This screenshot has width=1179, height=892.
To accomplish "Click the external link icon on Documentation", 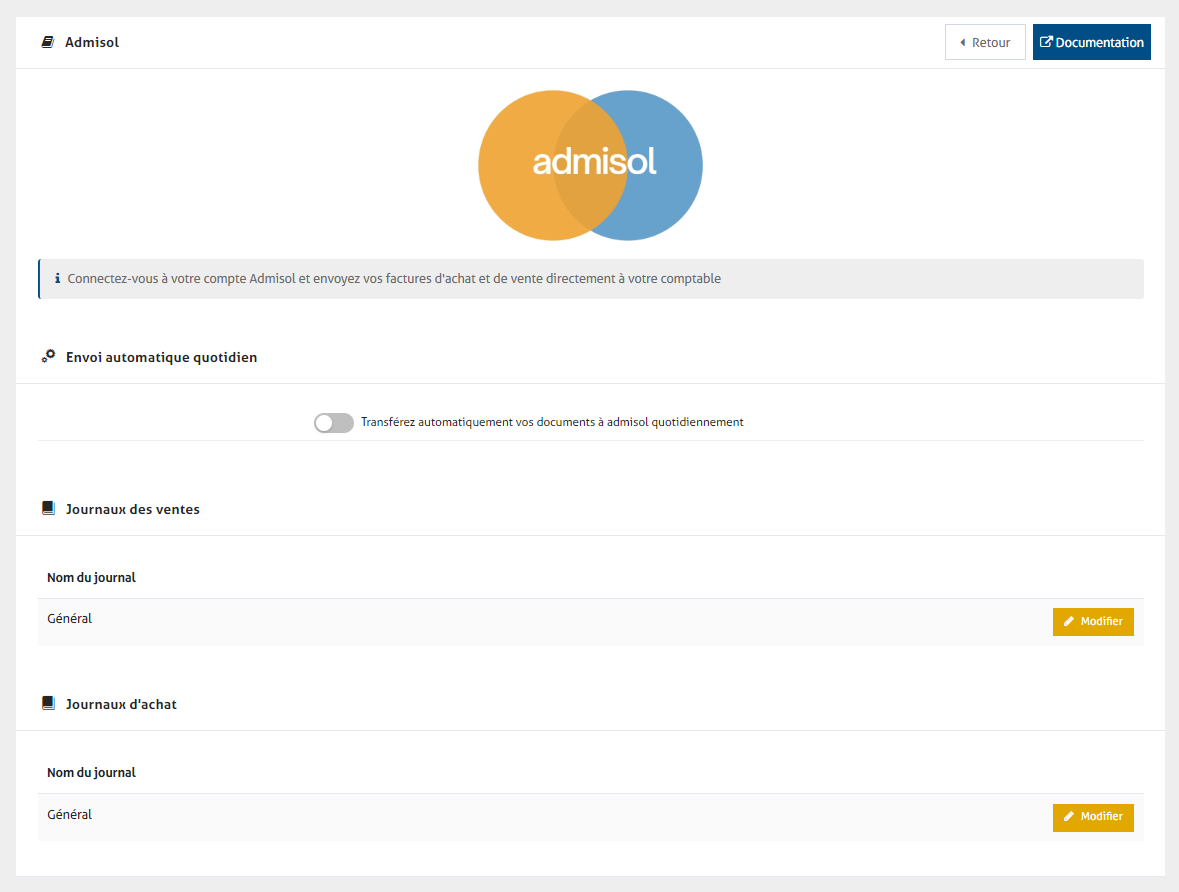I will [x=1046, y=42].
